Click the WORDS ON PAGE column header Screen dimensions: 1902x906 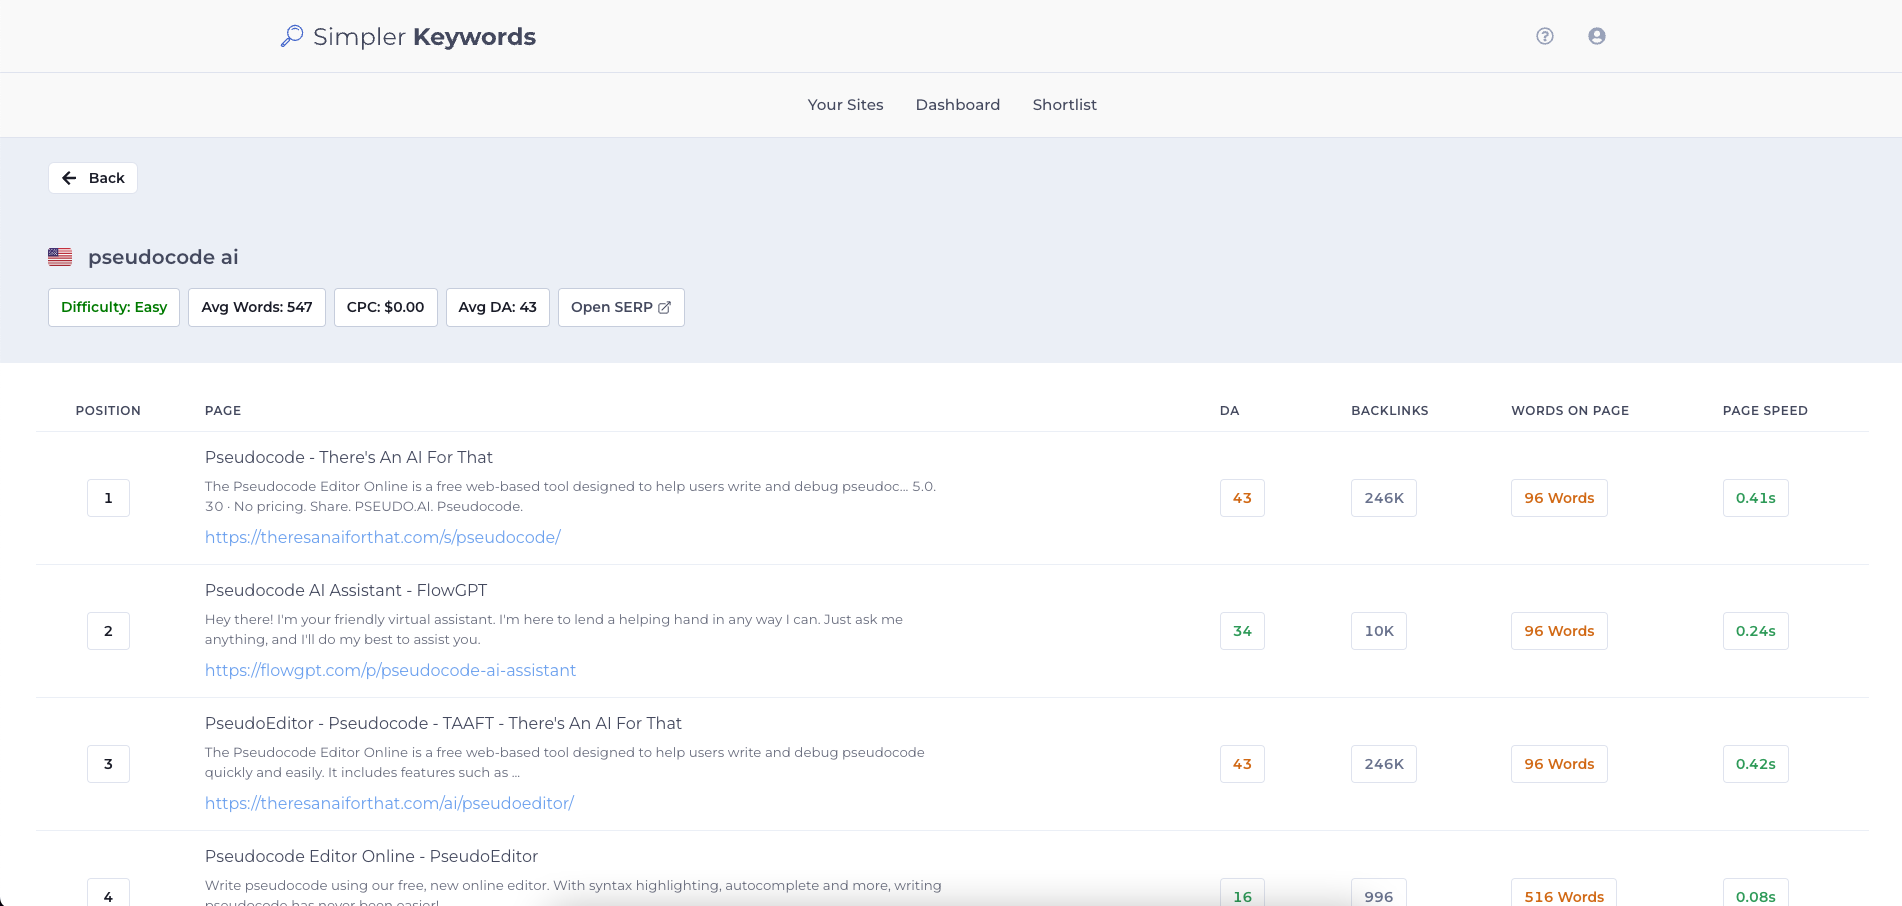coord(1570,411)
